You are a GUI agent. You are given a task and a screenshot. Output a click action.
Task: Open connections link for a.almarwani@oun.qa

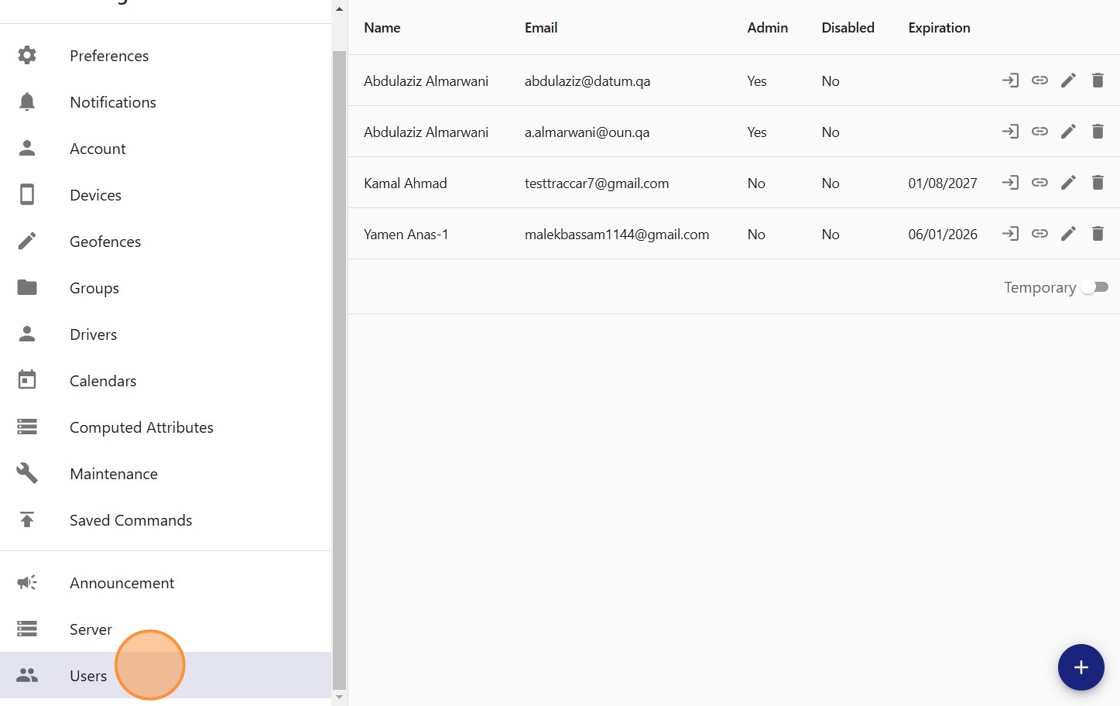click(x=1040, y=132)
